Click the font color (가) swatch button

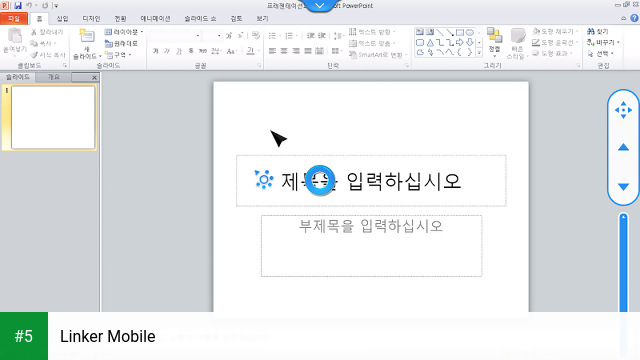coord(251,51)
